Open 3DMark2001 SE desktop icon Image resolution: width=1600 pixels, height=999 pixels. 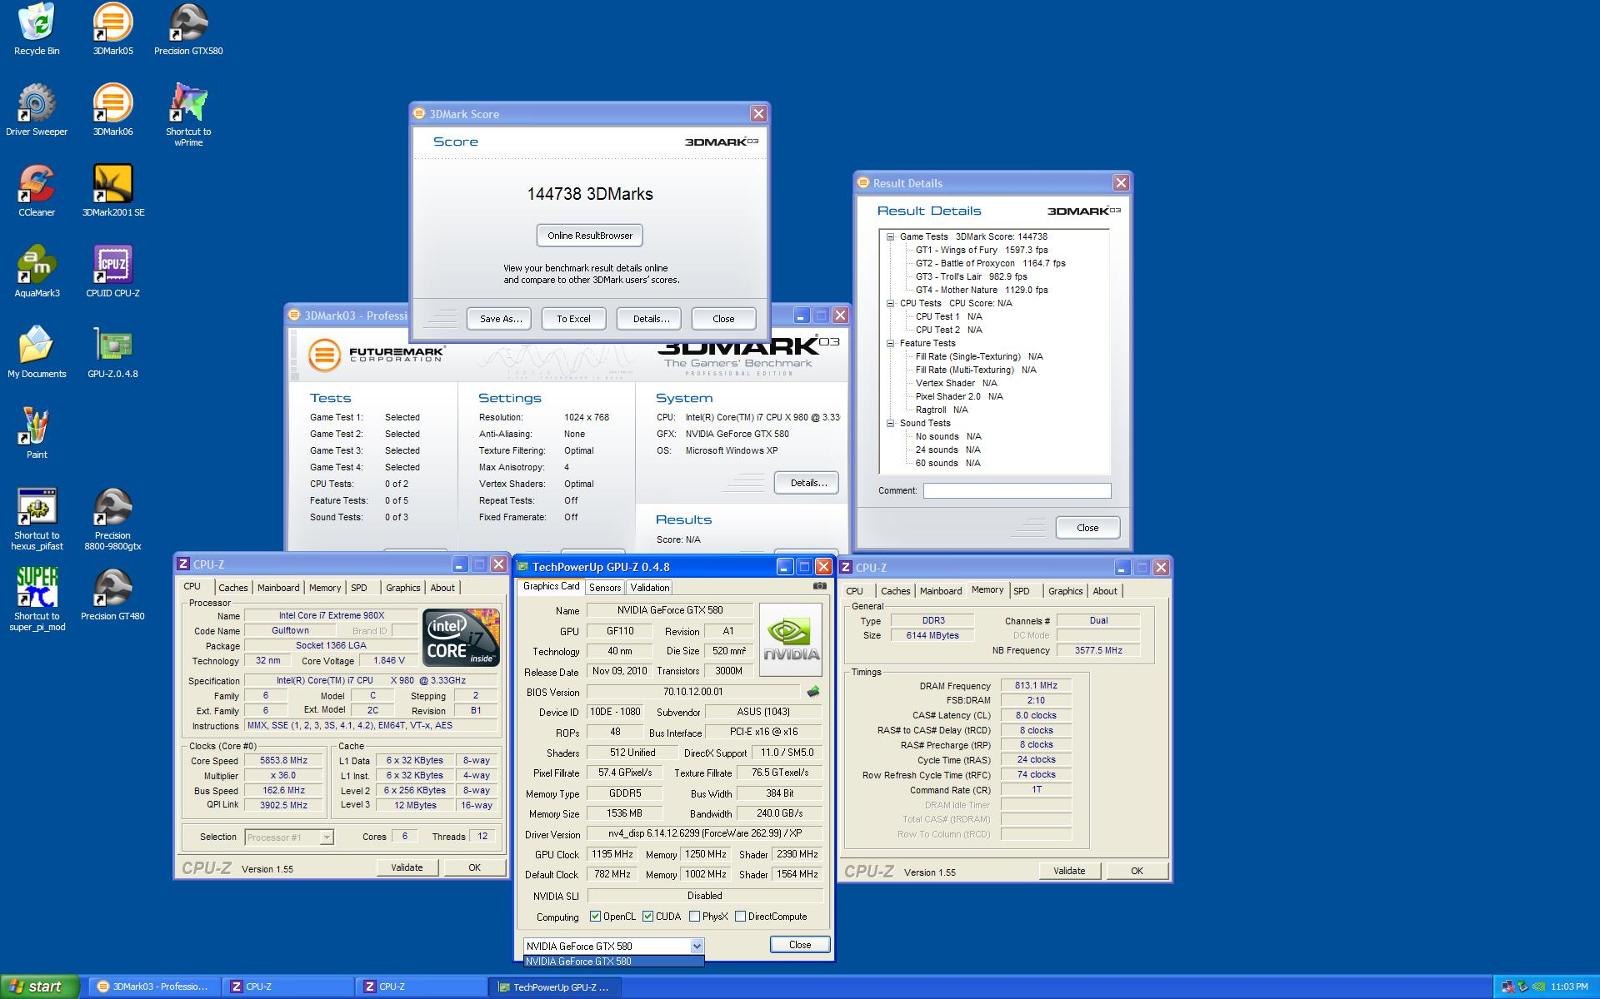tap(112, 192)
